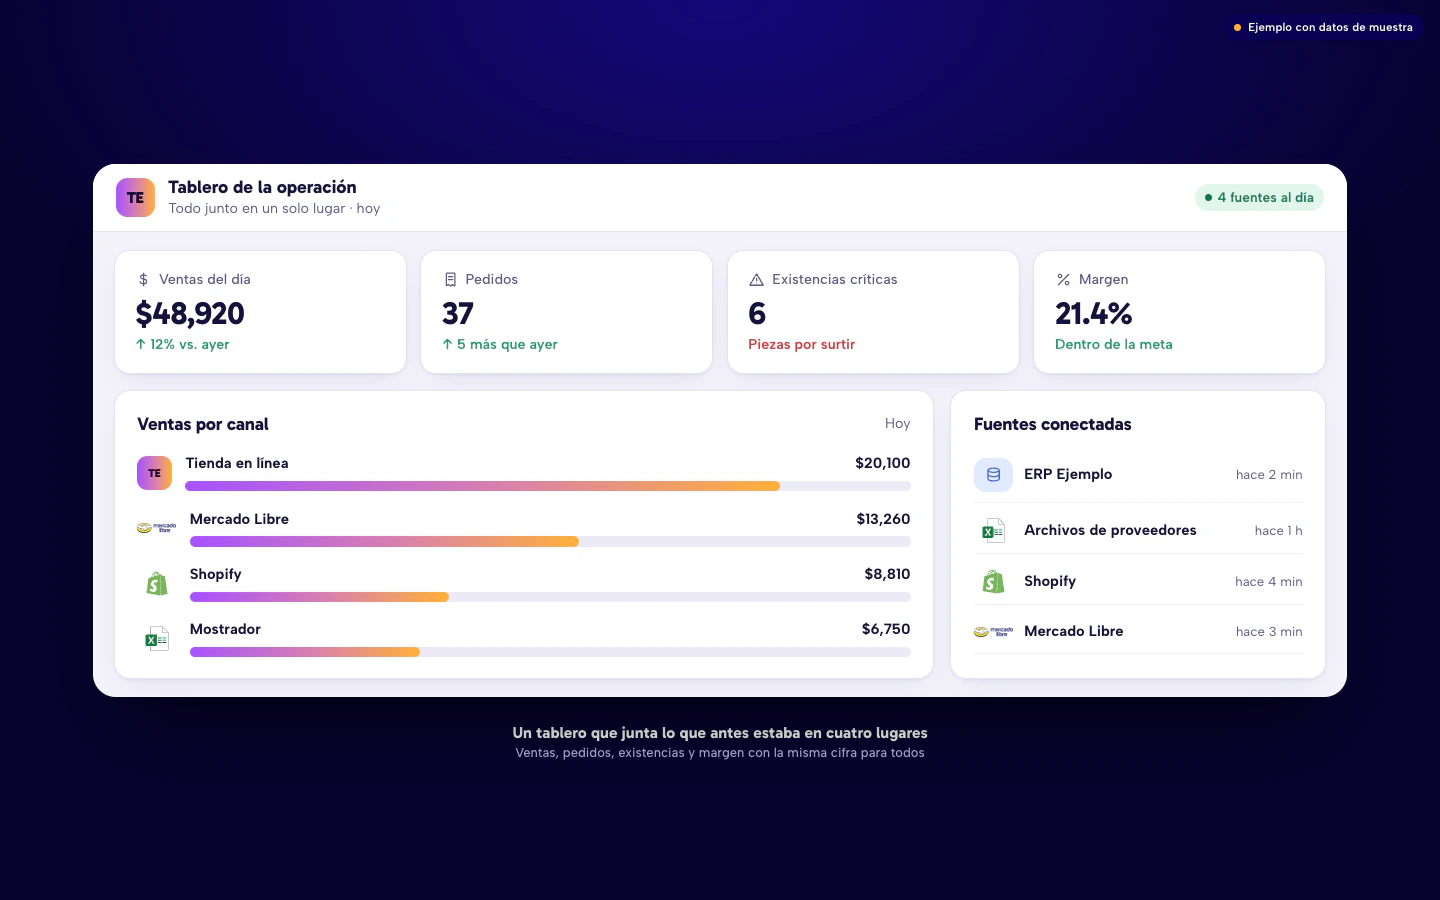Click the 'Fuentes conectadas' heading
This screenshot has width=1440, height=900.
point(1053,425)
